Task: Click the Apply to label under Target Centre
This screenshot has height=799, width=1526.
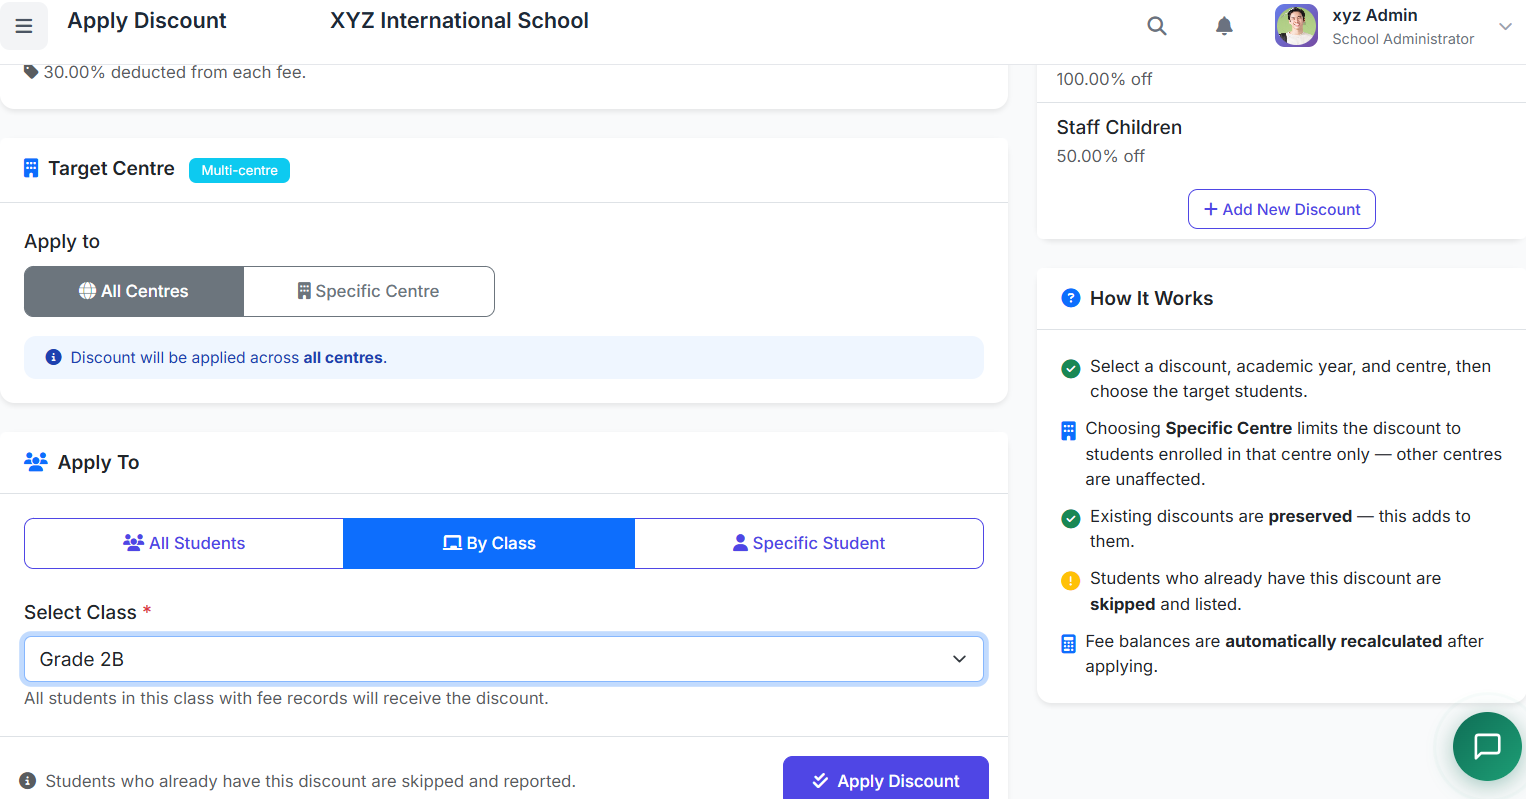Action: pos(62,241)
